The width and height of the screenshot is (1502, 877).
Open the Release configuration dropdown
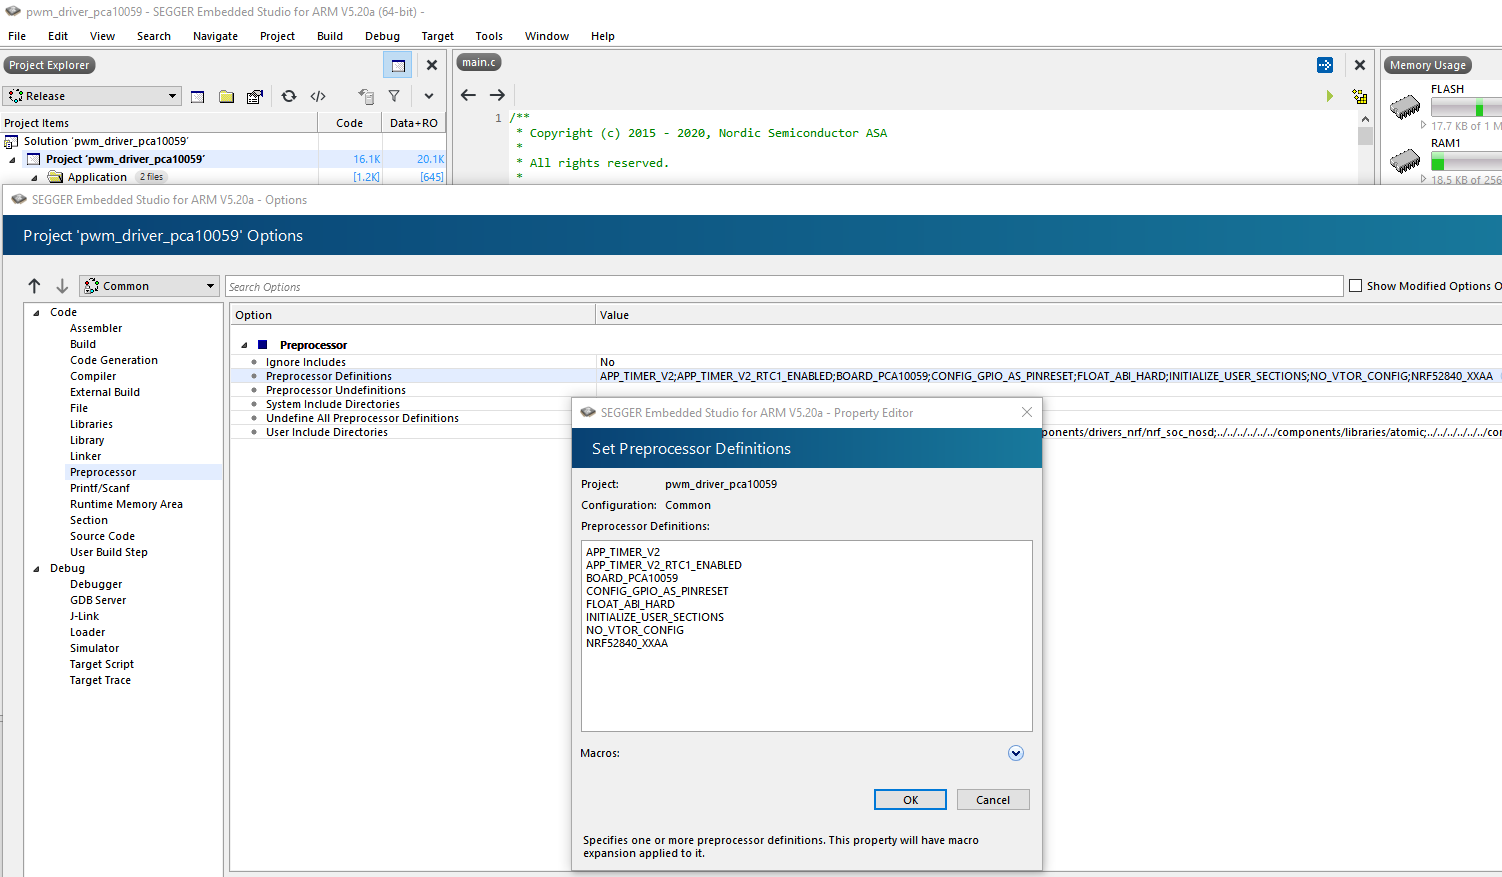92,96
